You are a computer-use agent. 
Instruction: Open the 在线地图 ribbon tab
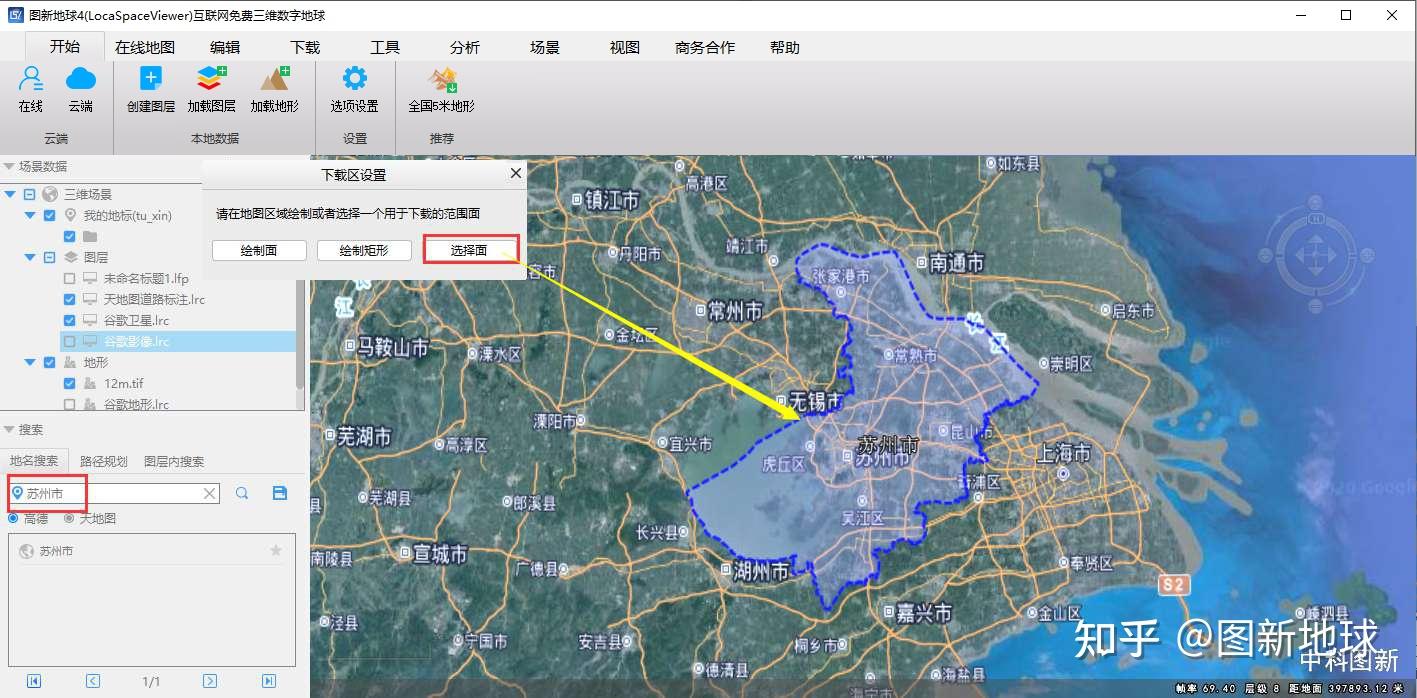[x=145, y=47]
